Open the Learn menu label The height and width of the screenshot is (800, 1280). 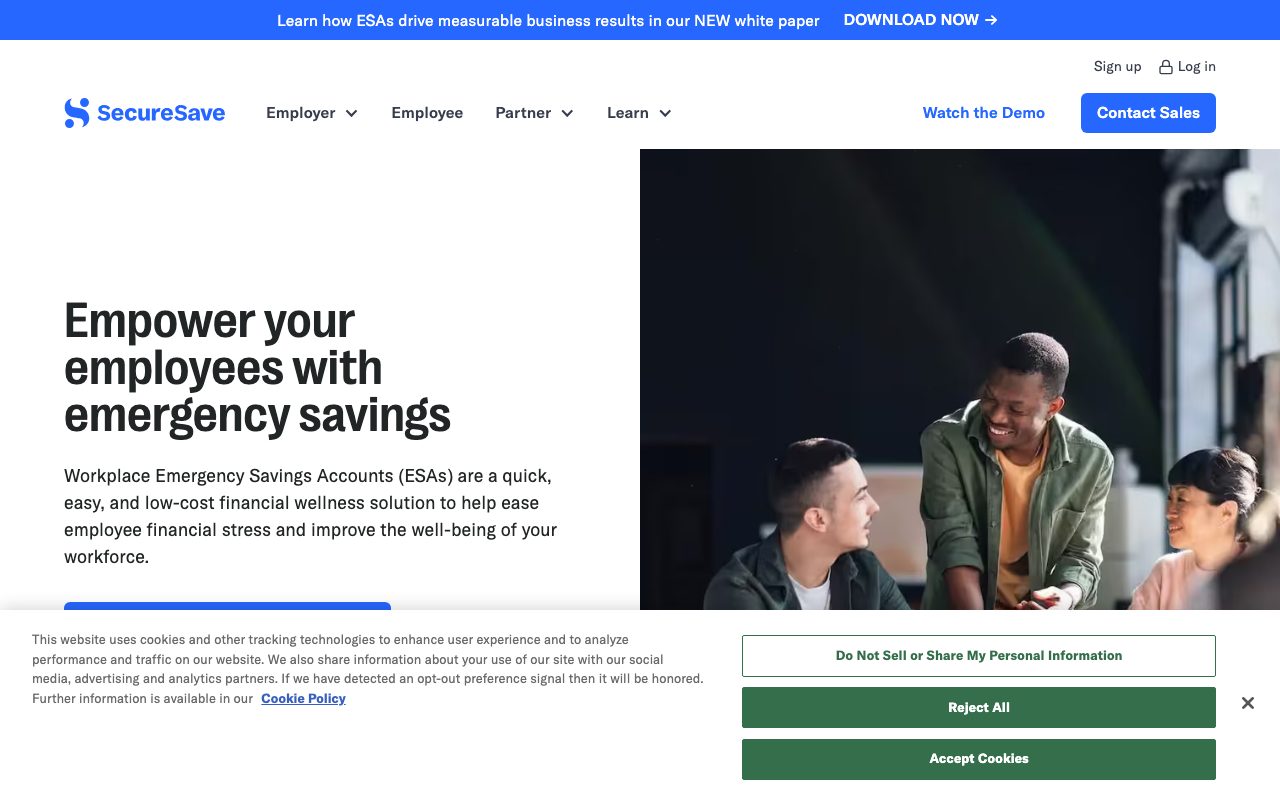(628, 113)
